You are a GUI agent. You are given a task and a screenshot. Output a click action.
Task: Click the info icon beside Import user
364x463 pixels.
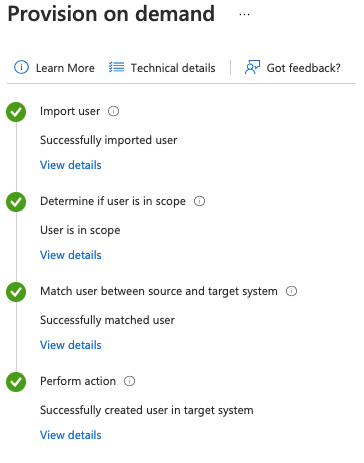(113, 111)
